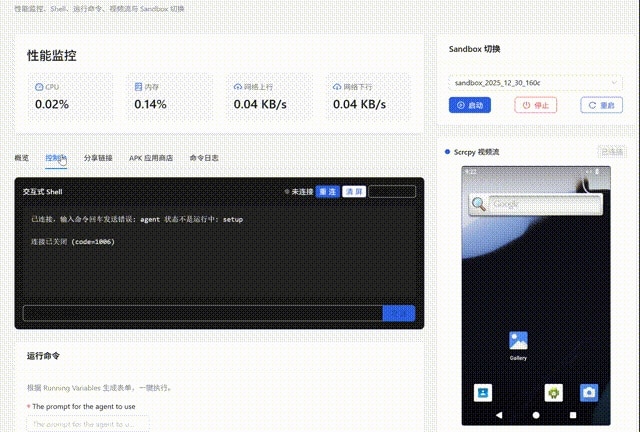Click the label The prompt for the agent to use
Viewport: 640px width, 432px height.
coord(84,406)
